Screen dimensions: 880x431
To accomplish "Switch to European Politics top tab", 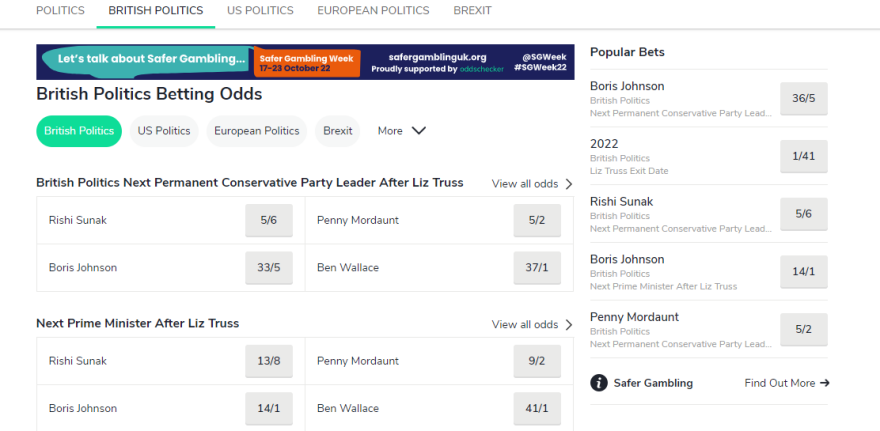I will pyautogui.click(x=373, y=11).
